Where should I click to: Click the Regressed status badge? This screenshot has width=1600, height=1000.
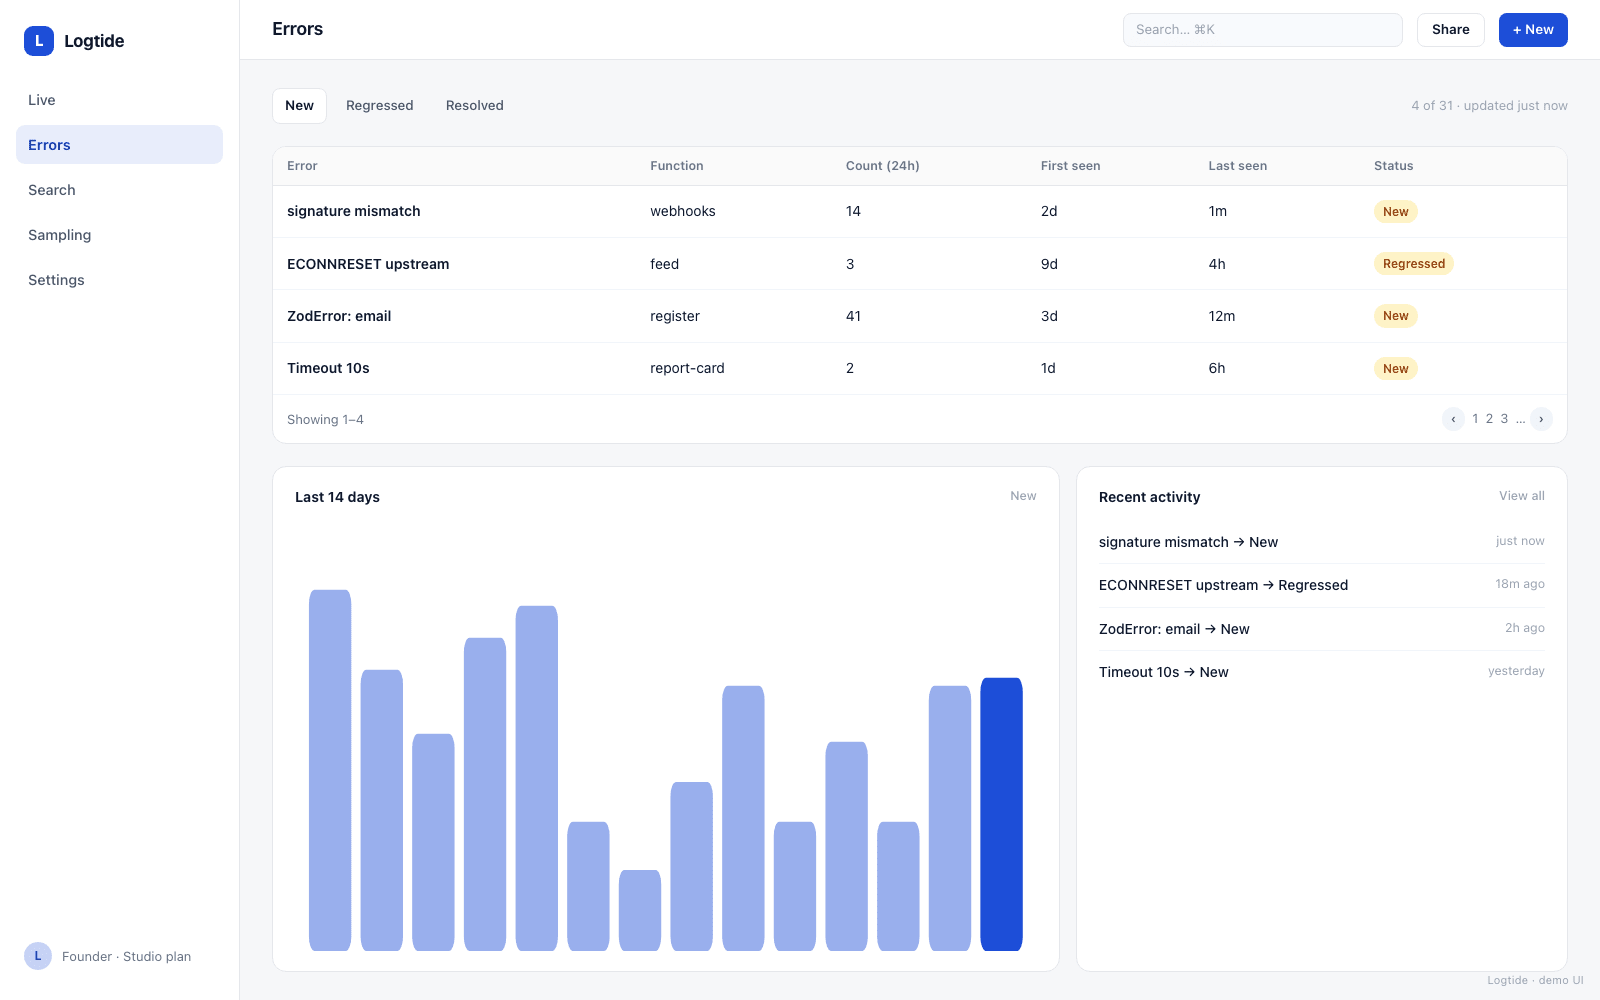point(1413,264)
